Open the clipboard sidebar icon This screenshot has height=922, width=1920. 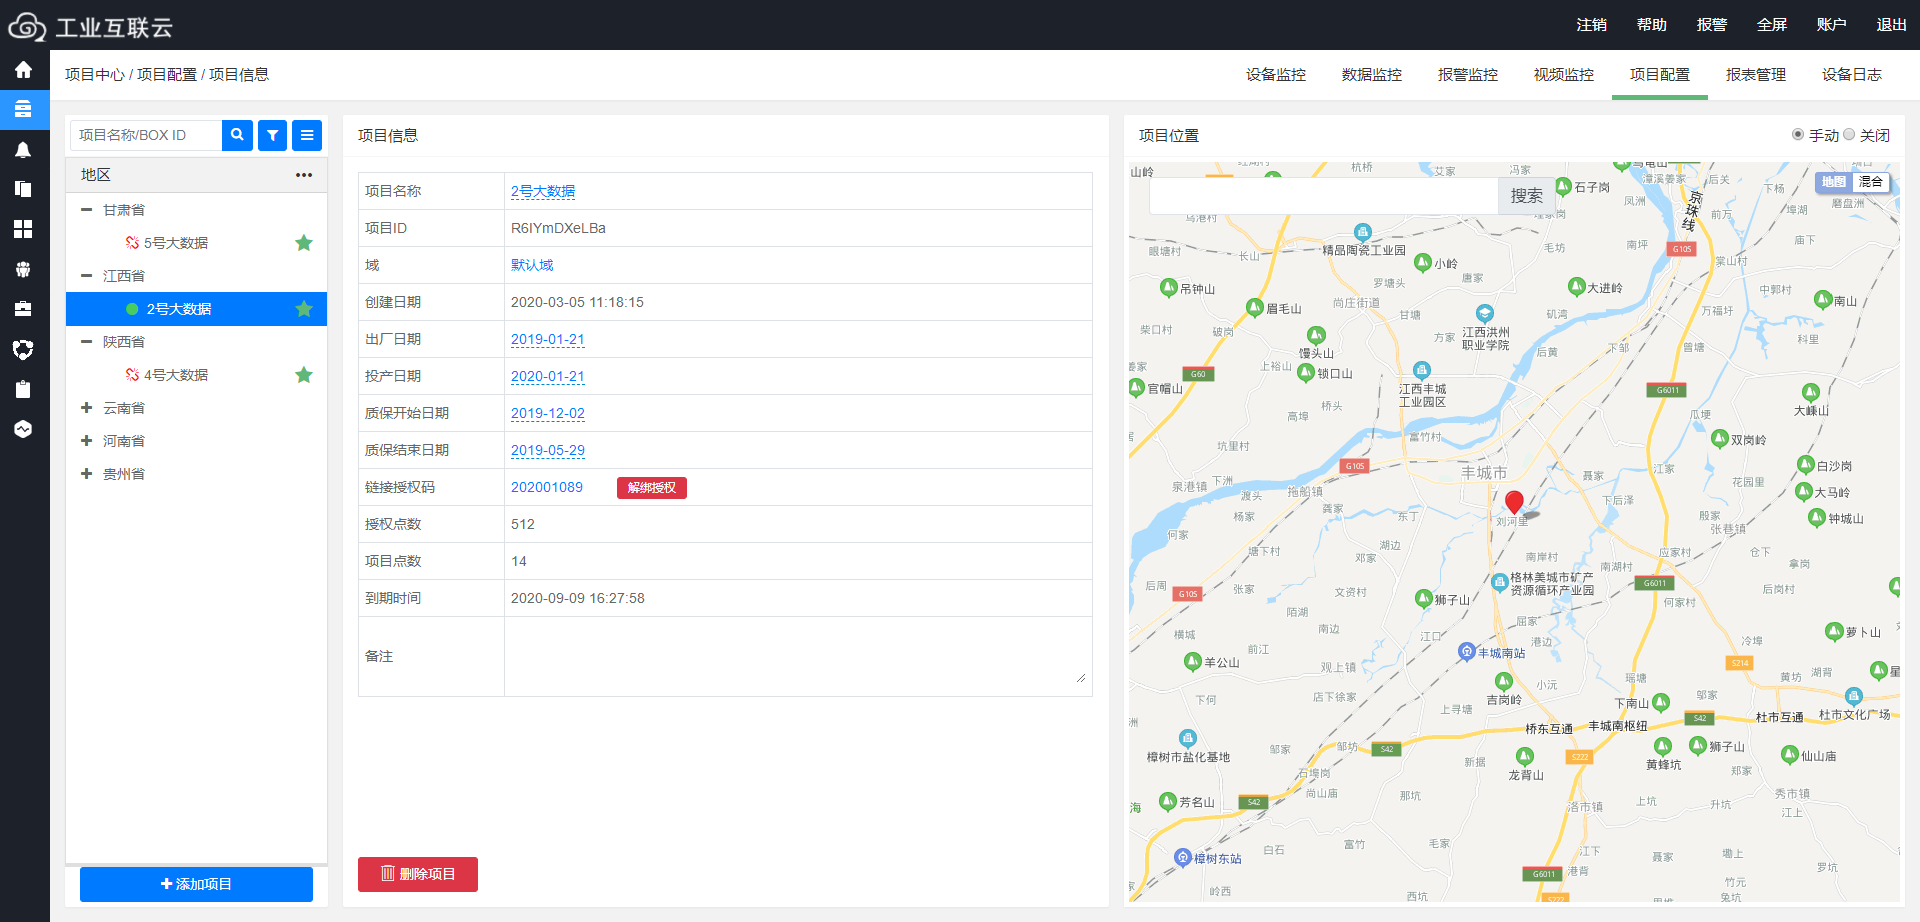(x=23, y=389)
